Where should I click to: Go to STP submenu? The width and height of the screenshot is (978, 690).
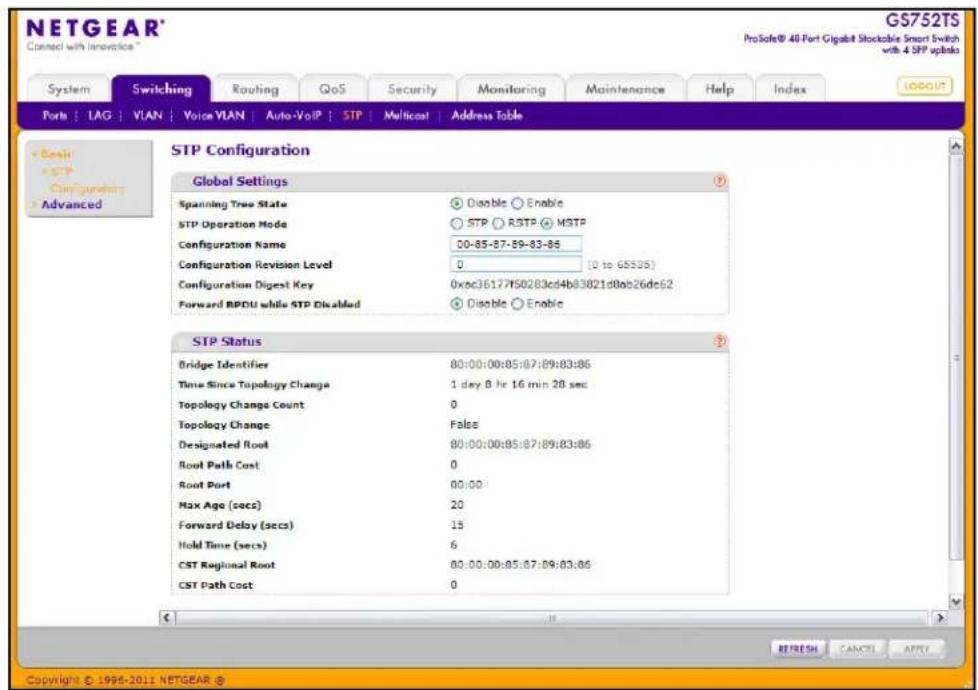[352, 115]
